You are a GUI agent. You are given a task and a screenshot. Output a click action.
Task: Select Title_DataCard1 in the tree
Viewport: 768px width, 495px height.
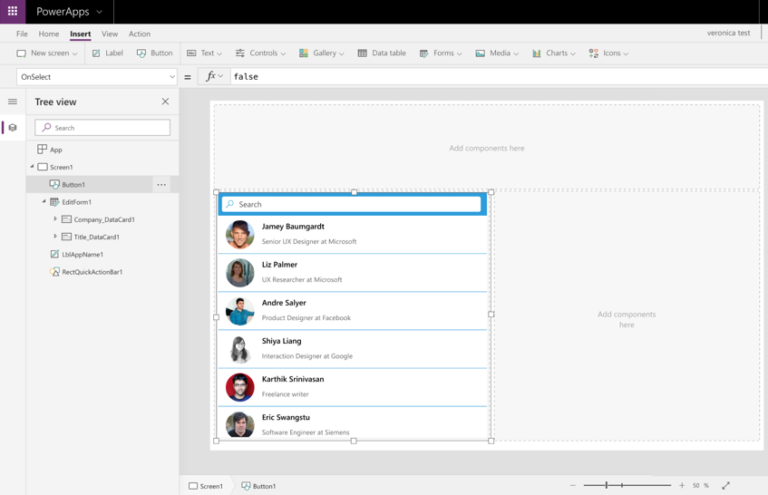point(91,236)
